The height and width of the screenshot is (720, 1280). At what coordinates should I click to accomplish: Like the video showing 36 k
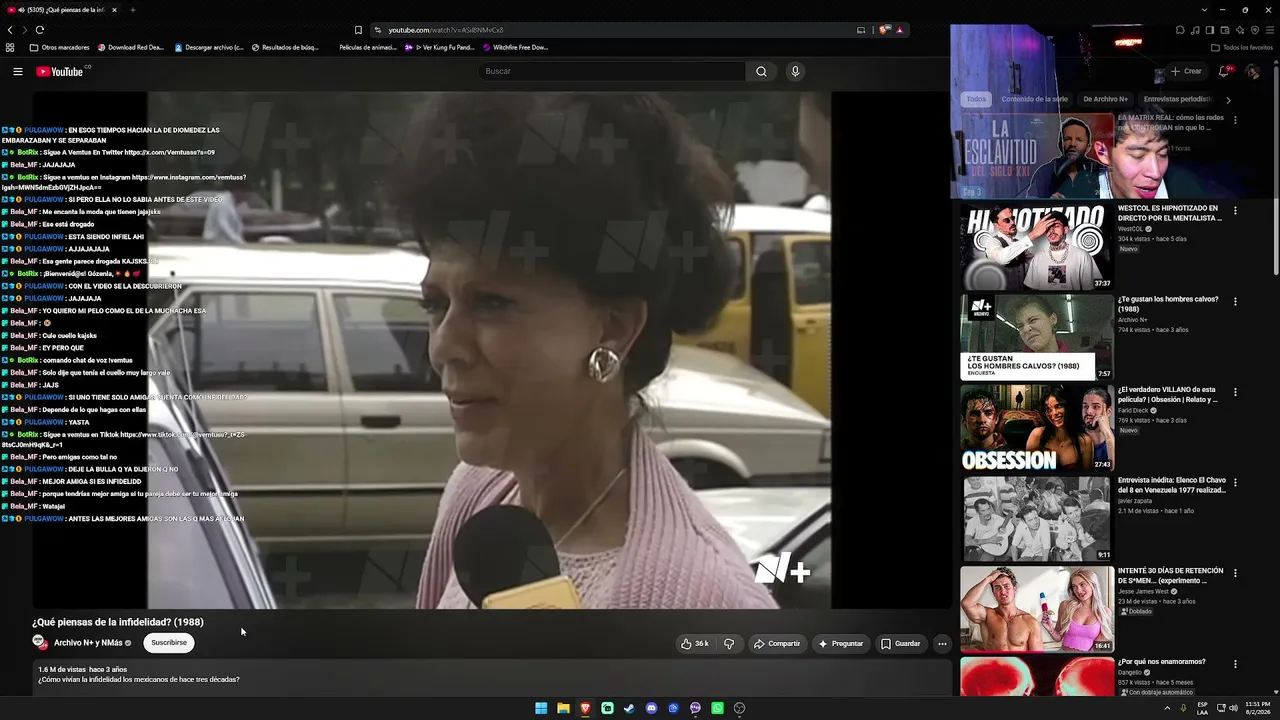click(x=694, y=644)
